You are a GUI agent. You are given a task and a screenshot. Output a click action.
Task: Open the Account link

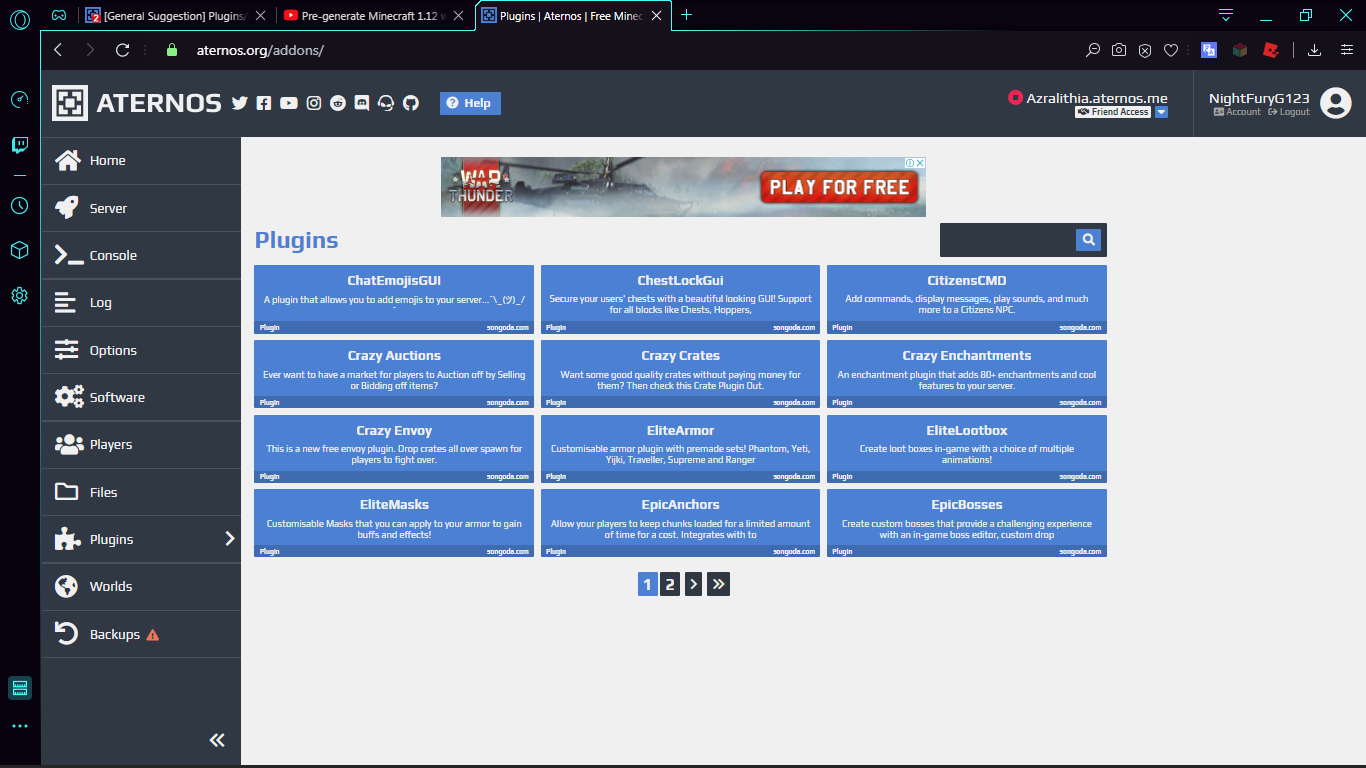coord(1237,112)
